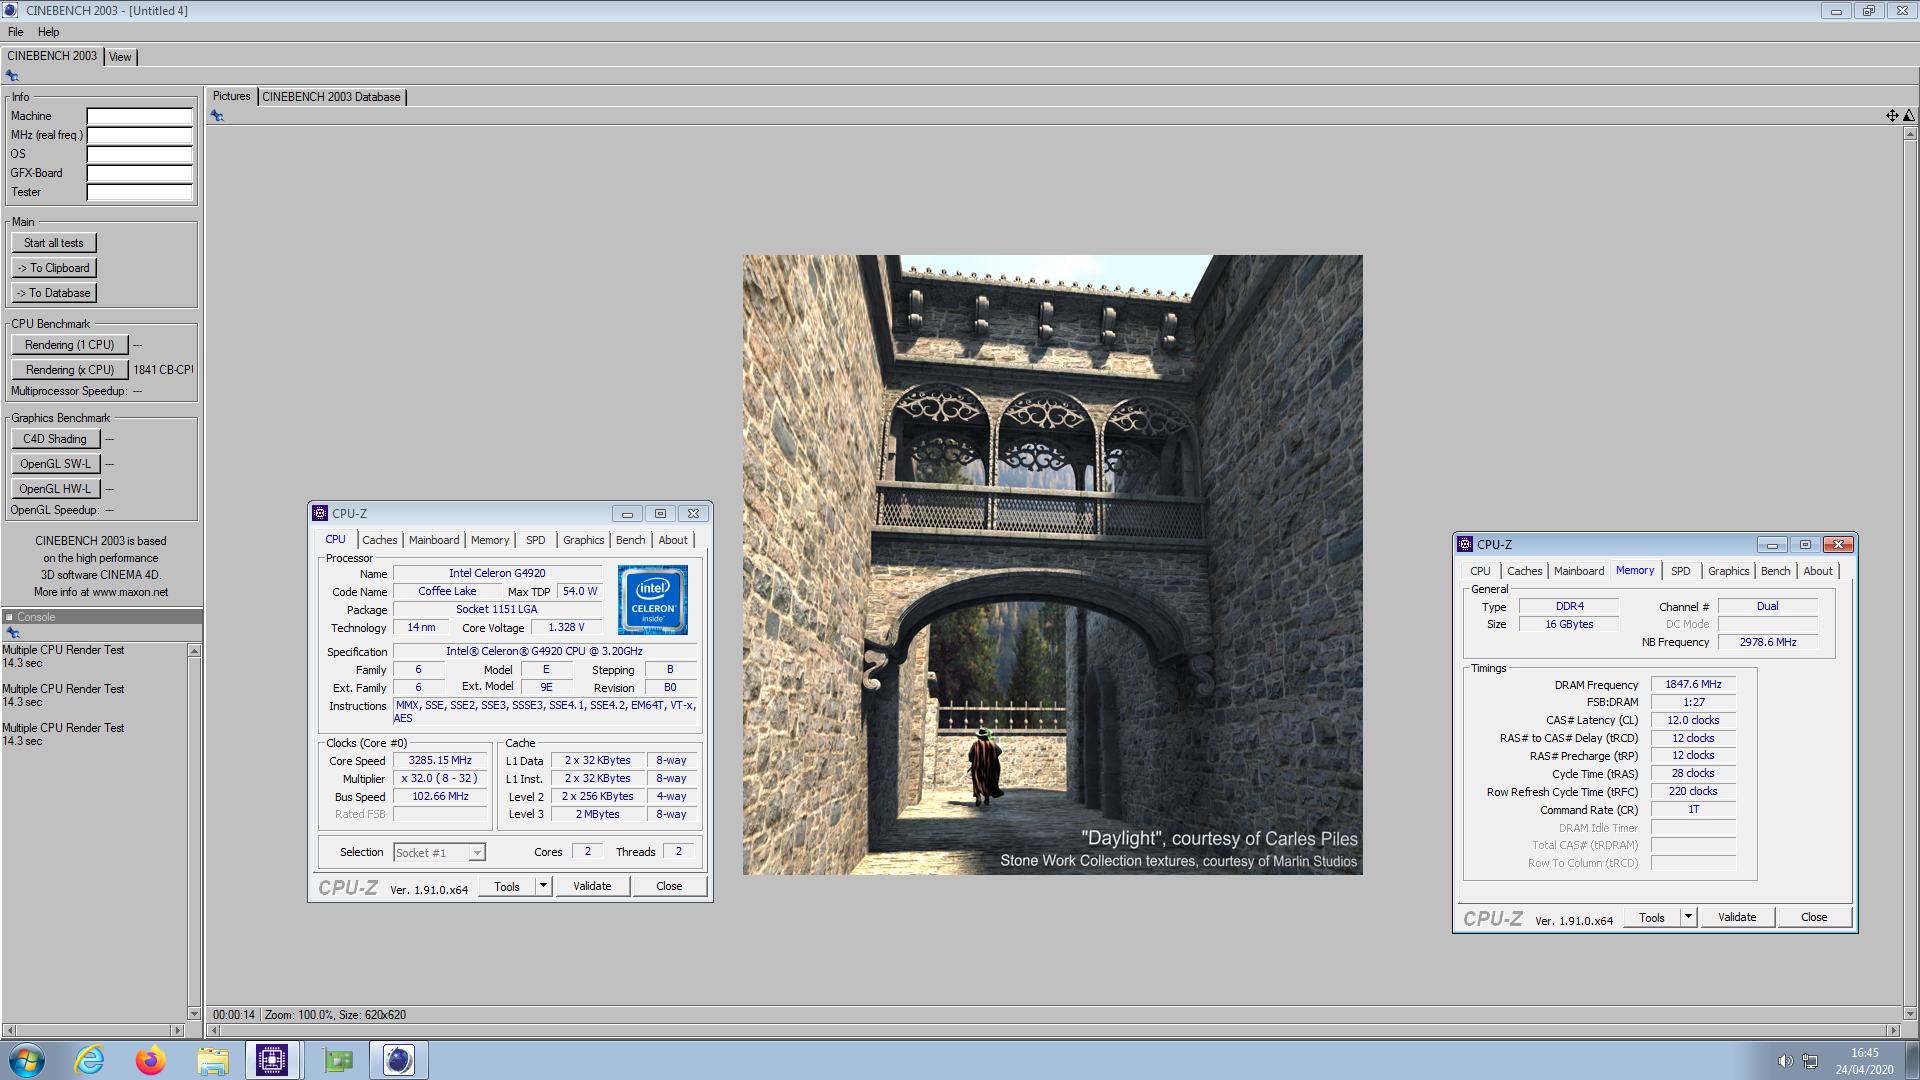Click the Start all tests button
The image size is (1920, 1080).
(54, 243)
